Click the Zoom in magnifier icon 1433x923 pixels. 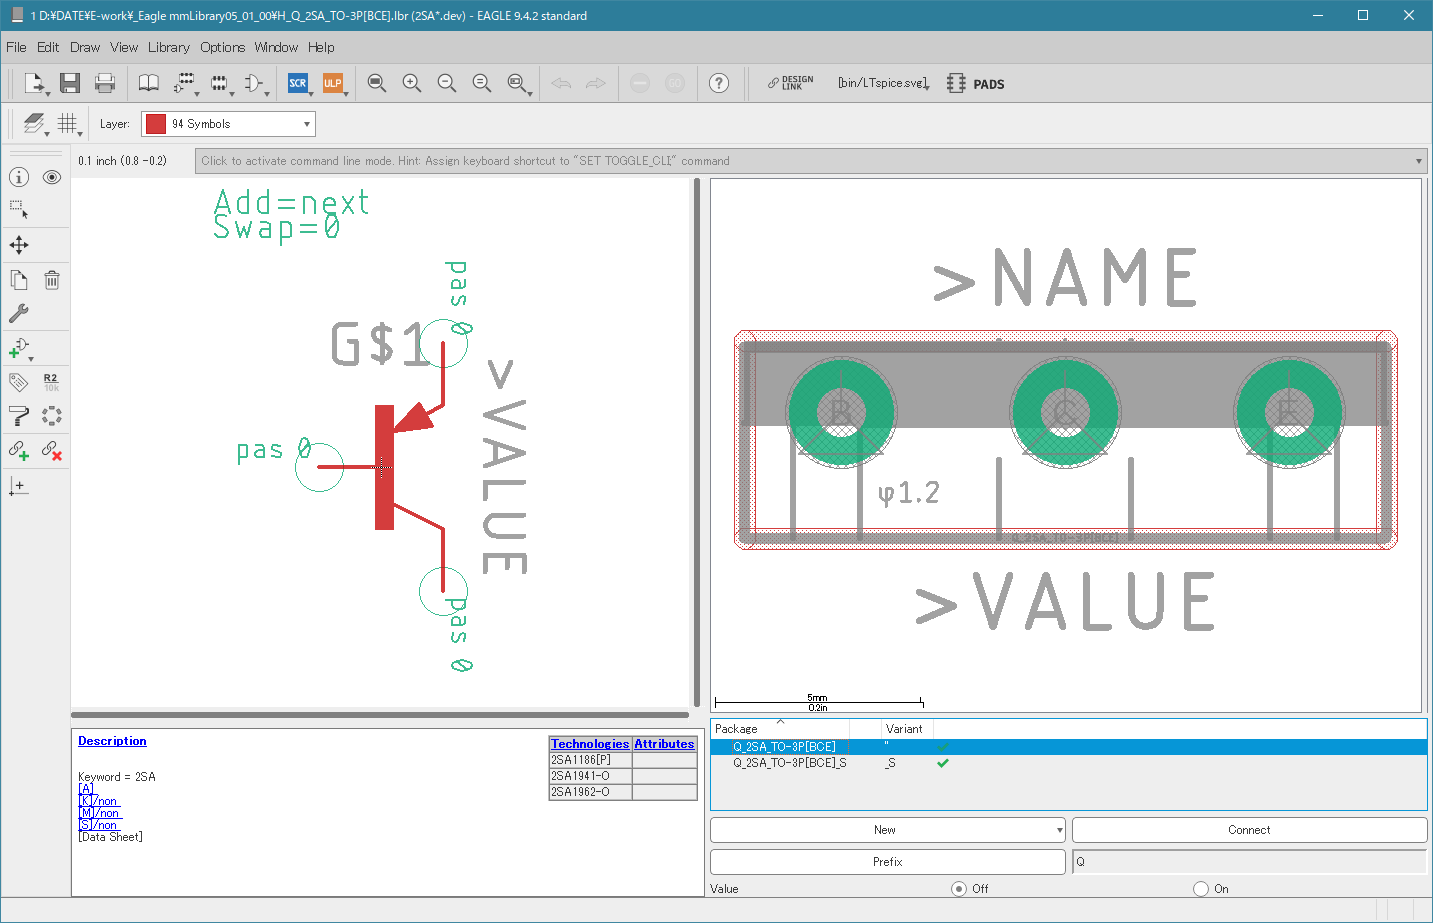coord(412,83)
